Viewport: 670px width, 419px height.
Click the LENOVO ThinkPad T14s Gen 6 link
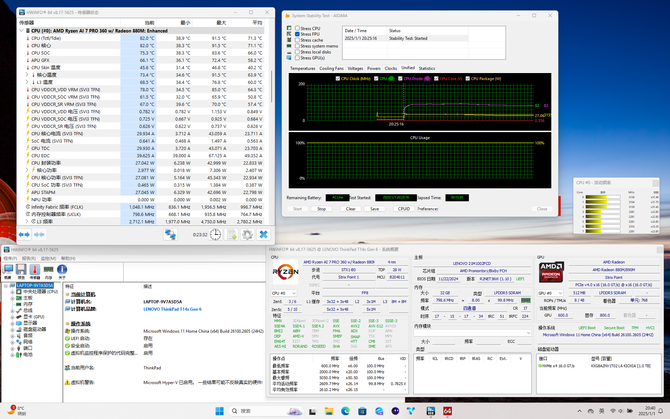tap(172, 309)
